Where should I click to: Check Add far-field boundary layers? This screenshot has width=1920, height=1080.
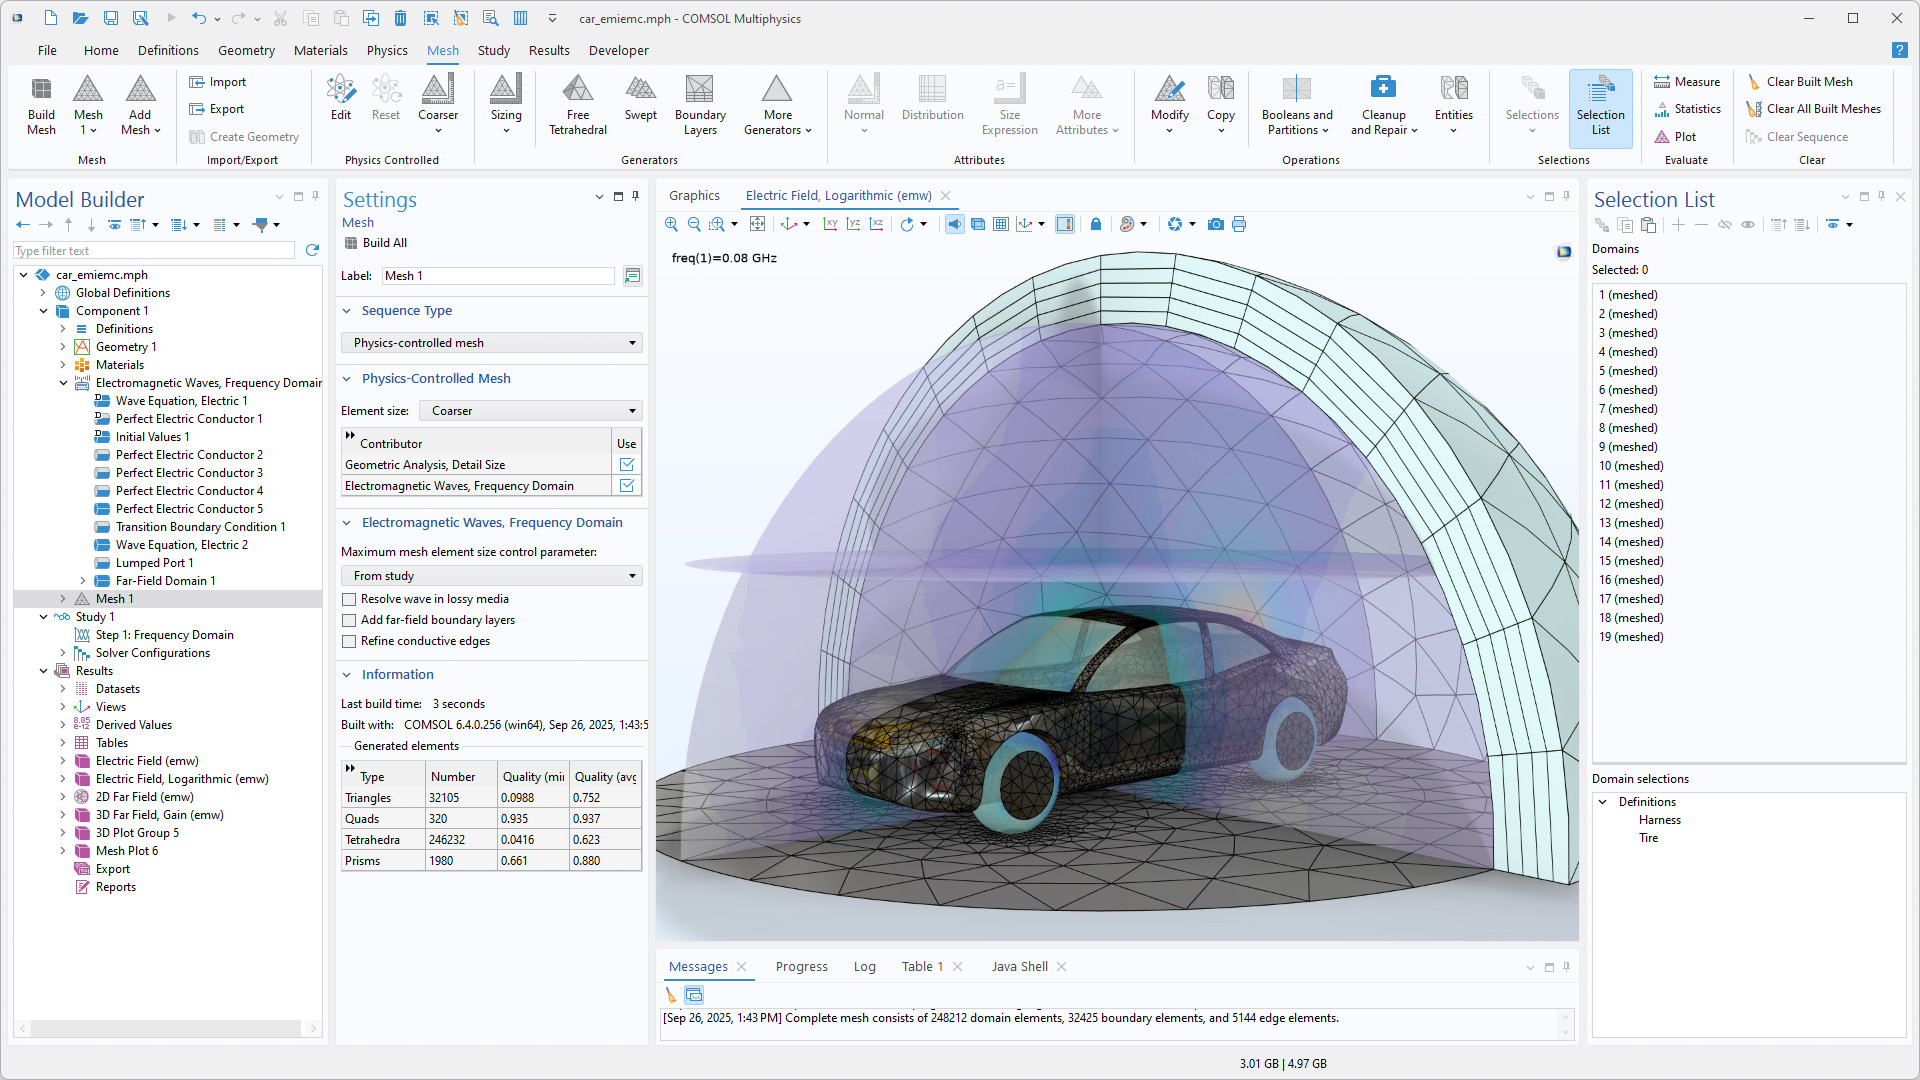click(x=349, y=620)
